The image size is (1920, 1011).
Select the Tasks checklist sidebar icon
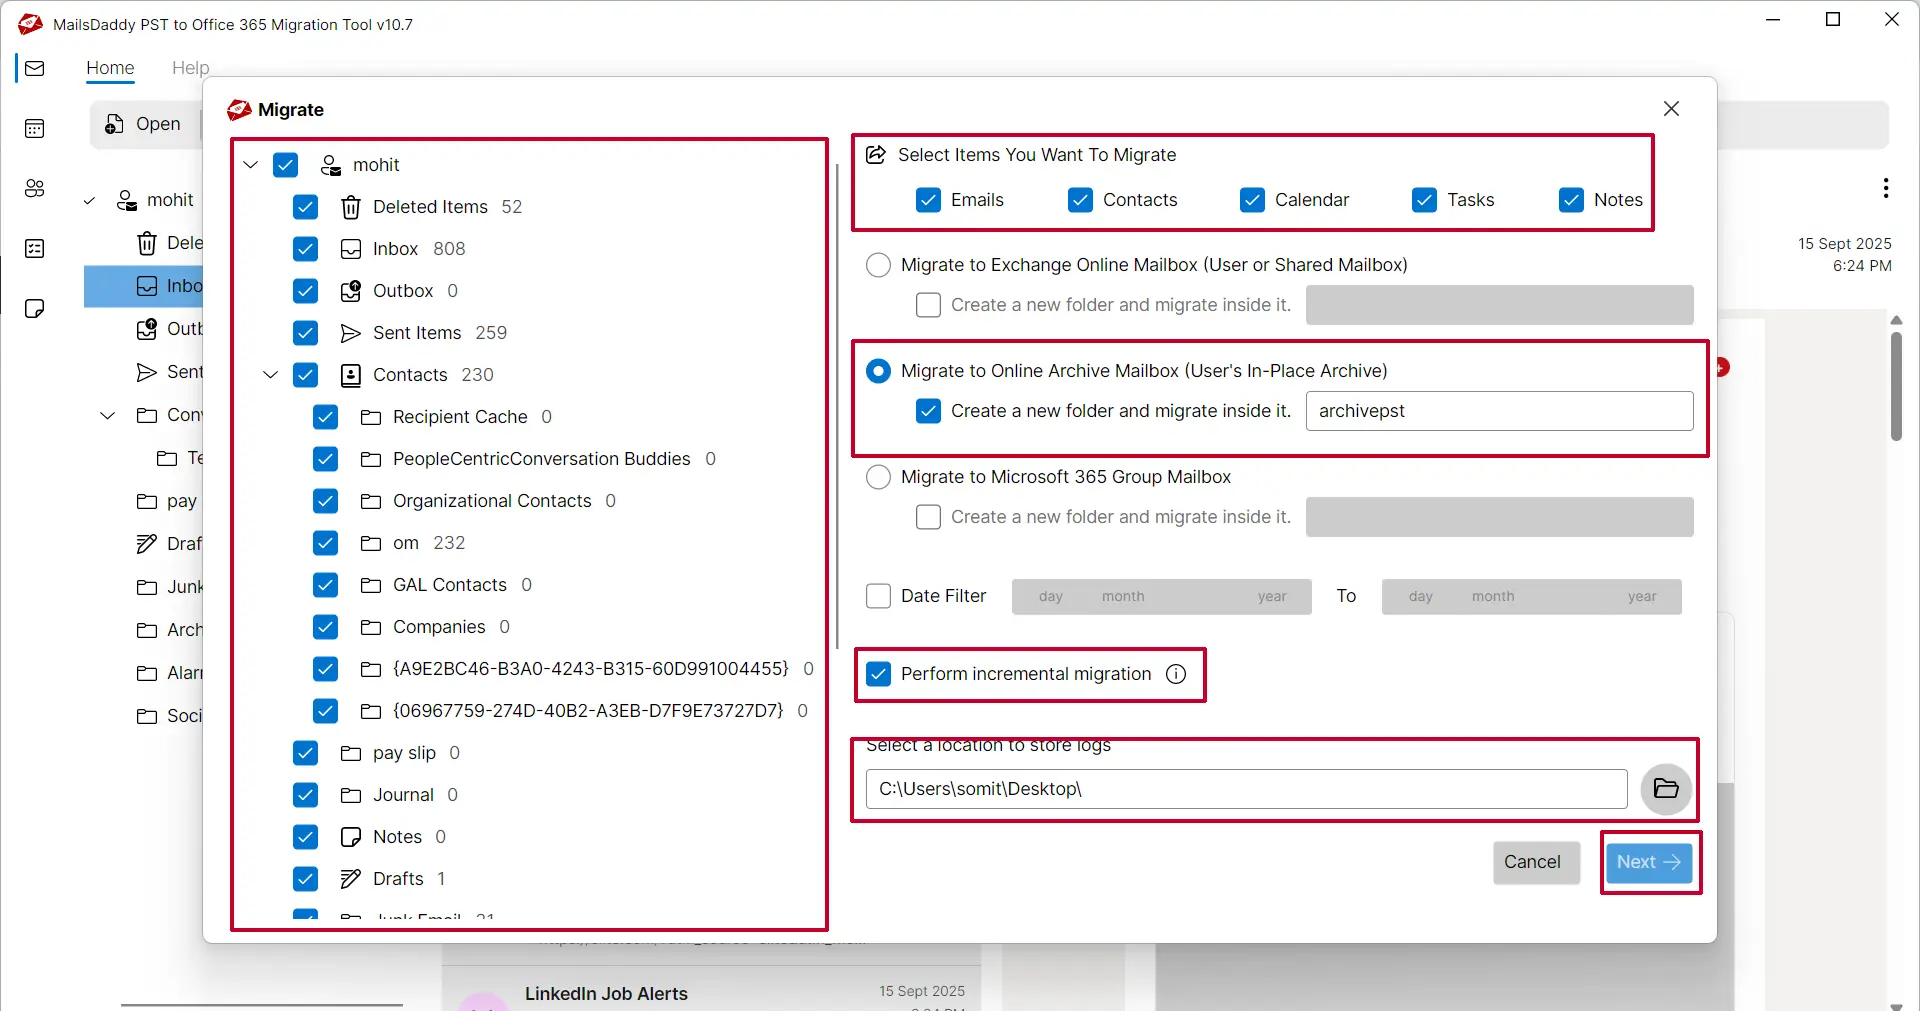pos(35,248)
